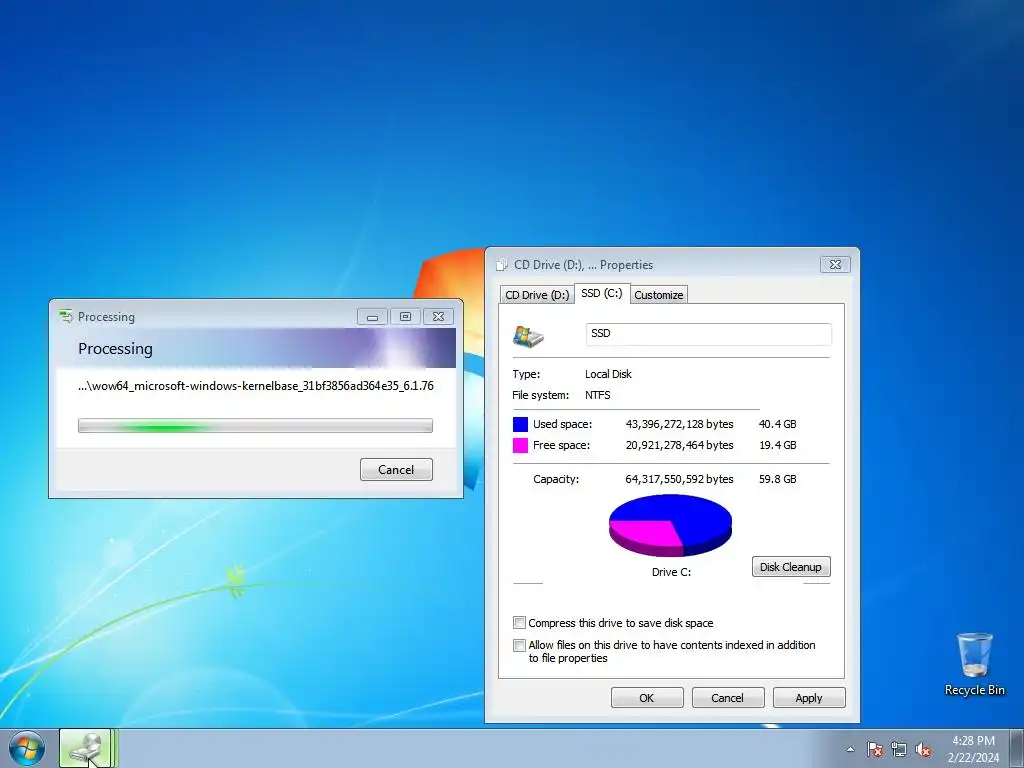This screenshot has height=768, width=1024.
Task: Click the 43,396,272,128 bytes value
Action: click(679, 424)
